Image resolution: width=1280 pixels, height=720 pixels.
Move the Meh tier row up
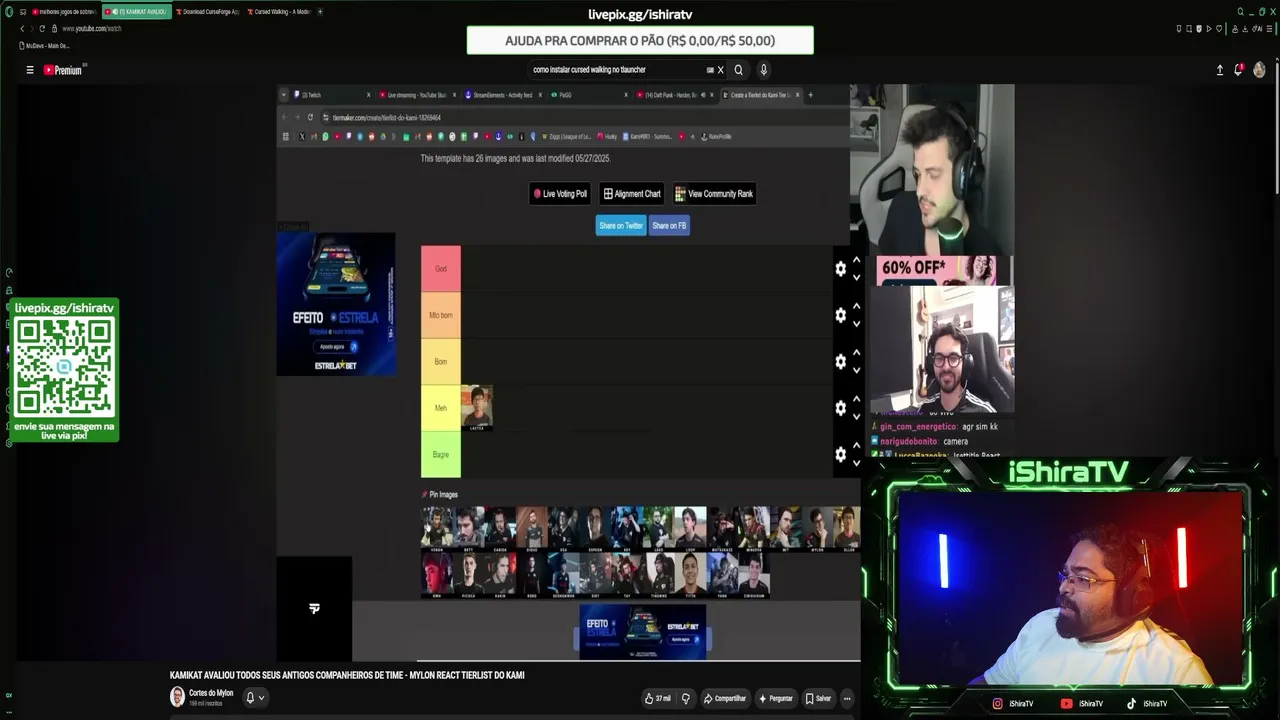pyautogui.click(x=856, y=399)
